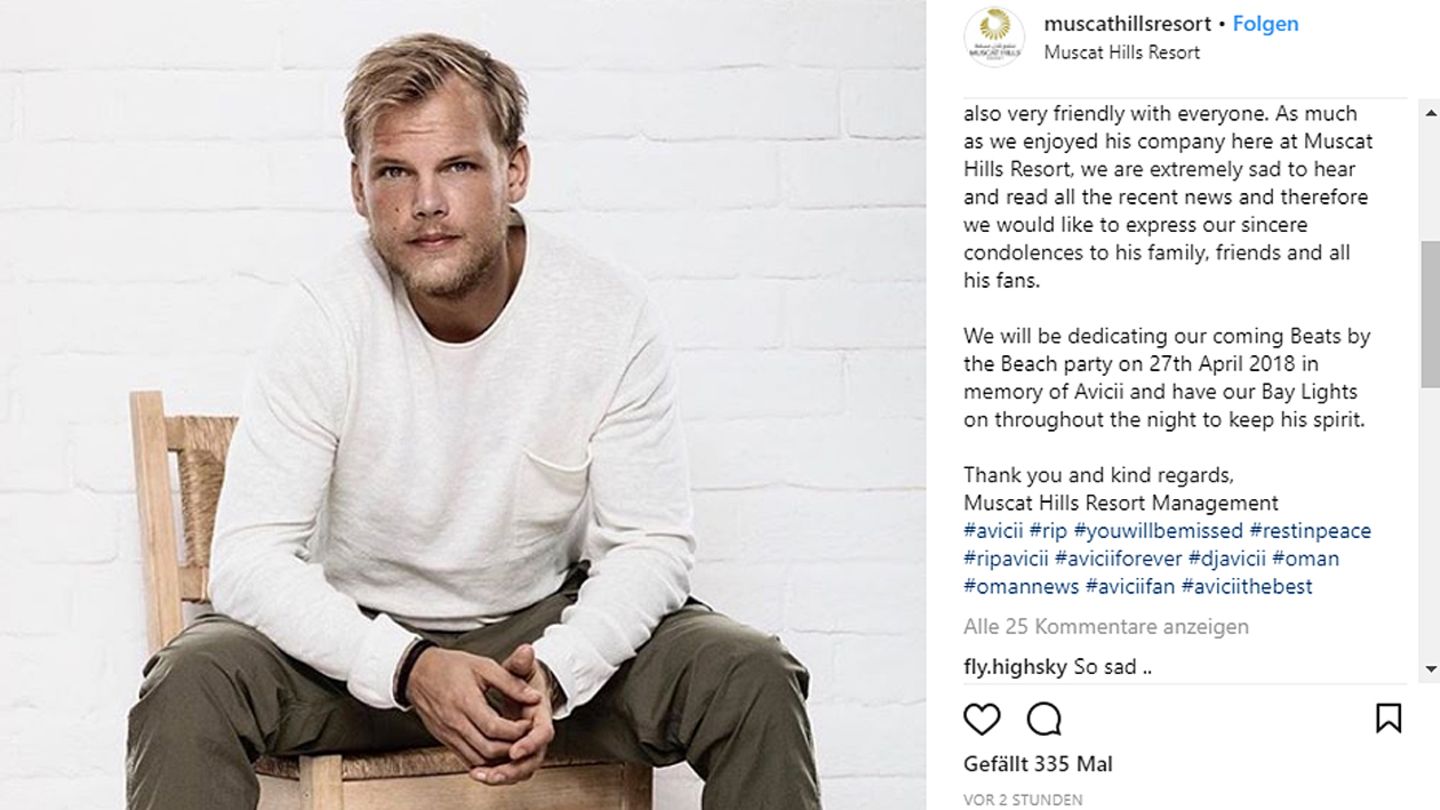1440x810 pixels.
Task: Open the #aviciithebest hashtag
Action: tap(1246, 587)
